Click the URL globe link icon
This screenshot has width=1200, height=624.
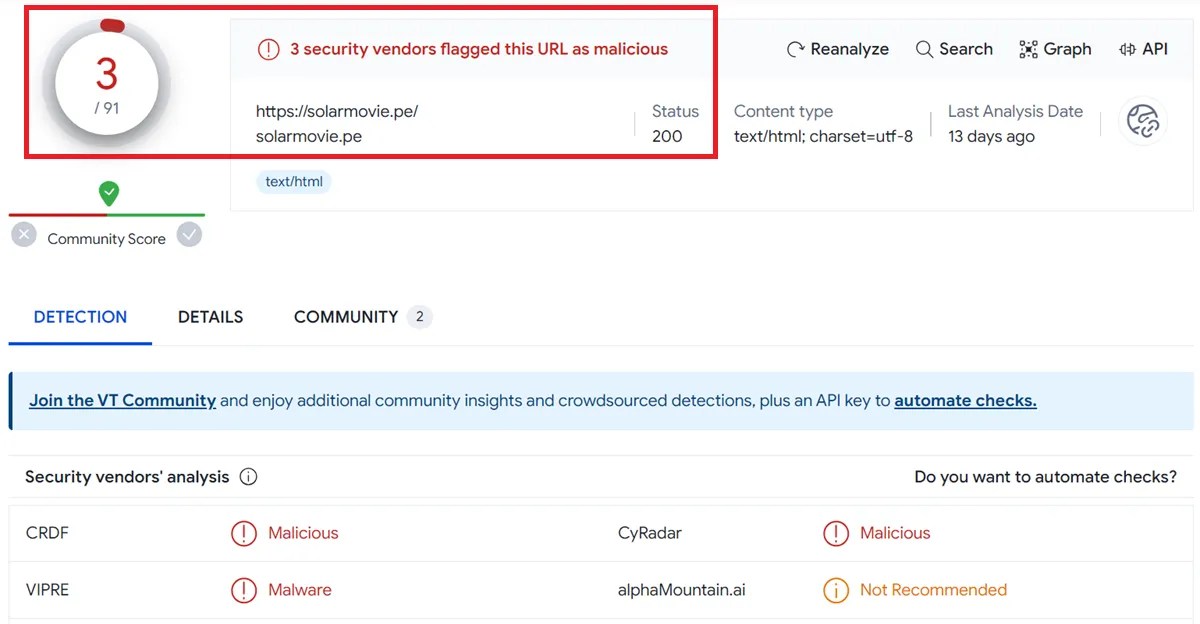(1142, 122)
